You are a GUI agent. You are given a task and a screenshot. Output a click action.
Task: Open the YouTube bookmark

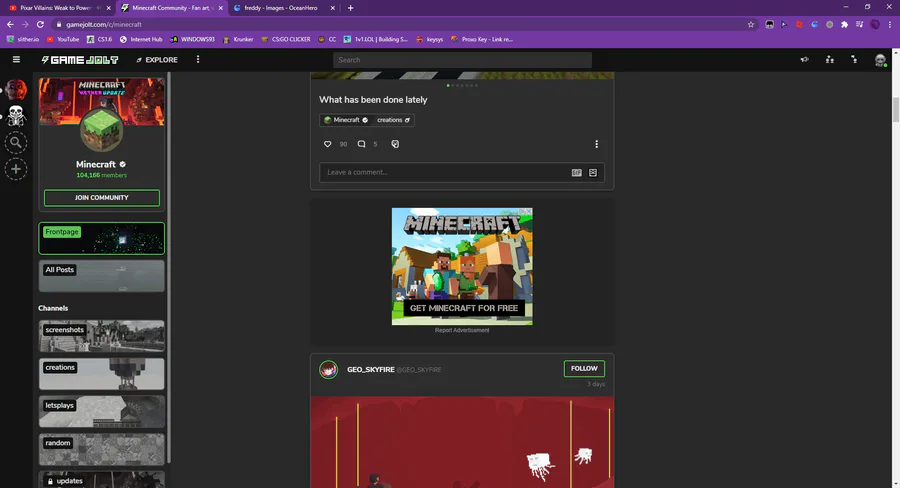click(x=63, y=40)
